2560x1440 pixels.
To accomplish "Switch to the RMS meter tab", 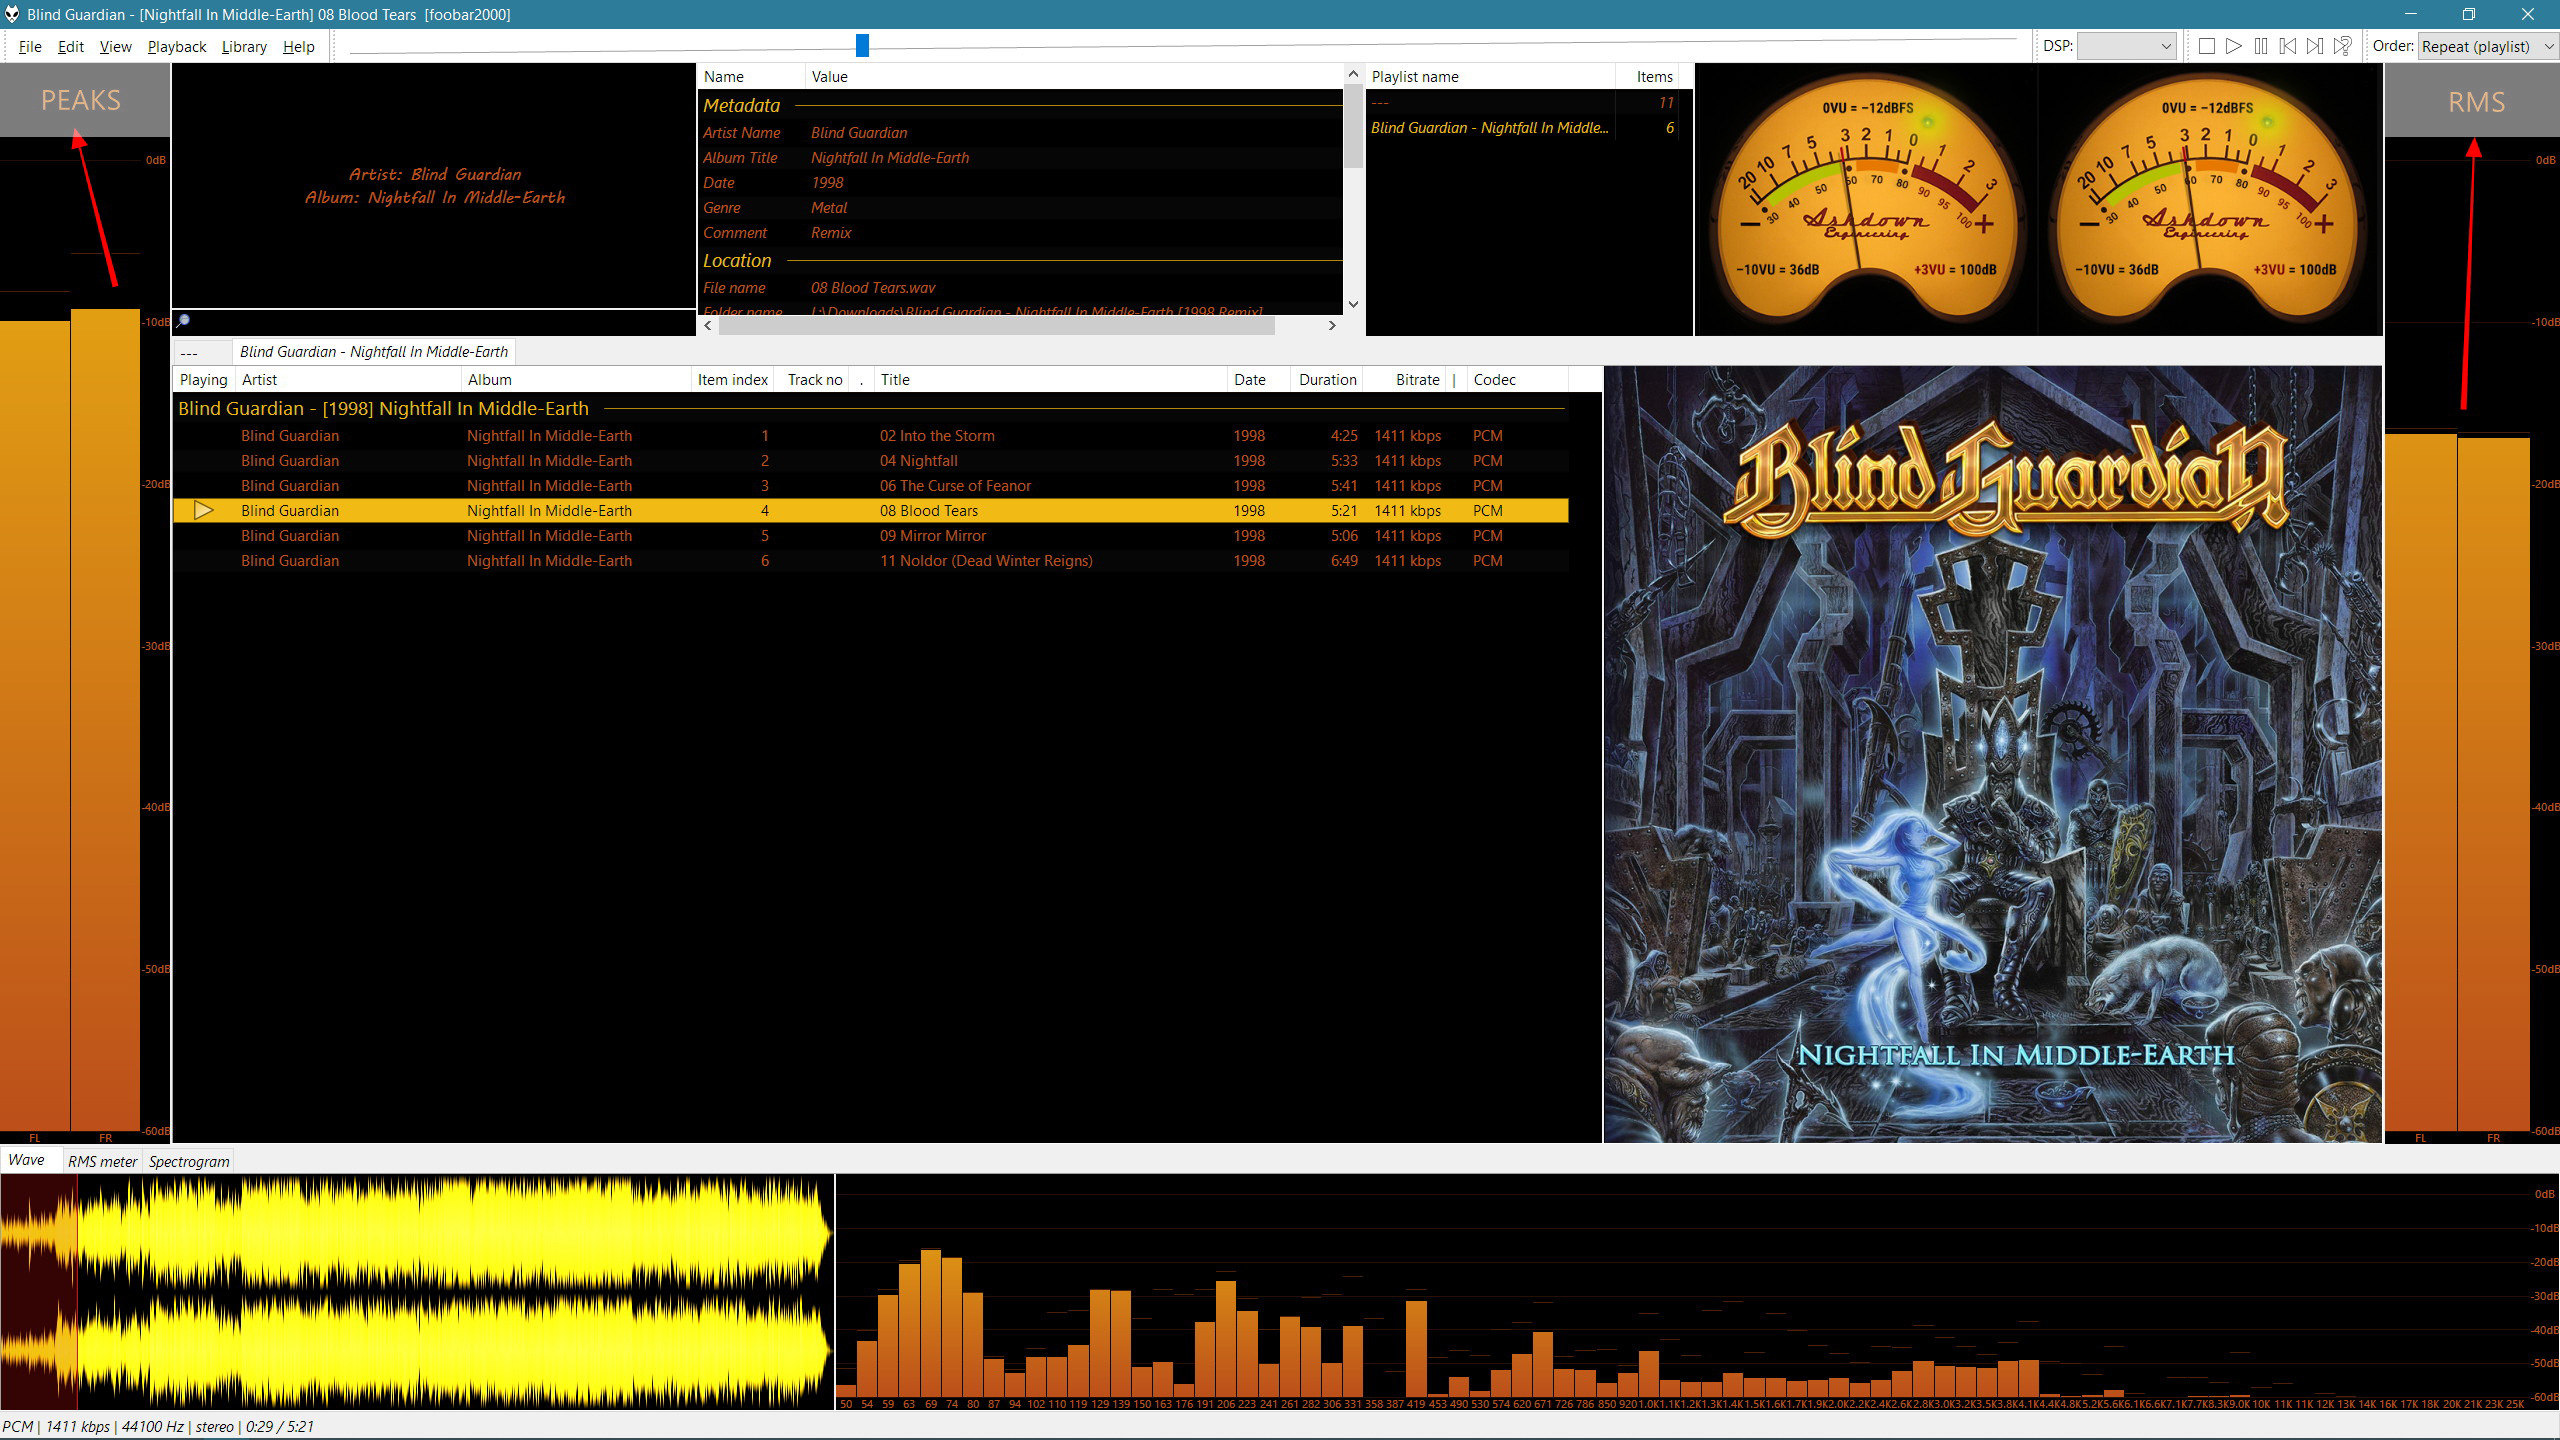I will pos(102,1161).
